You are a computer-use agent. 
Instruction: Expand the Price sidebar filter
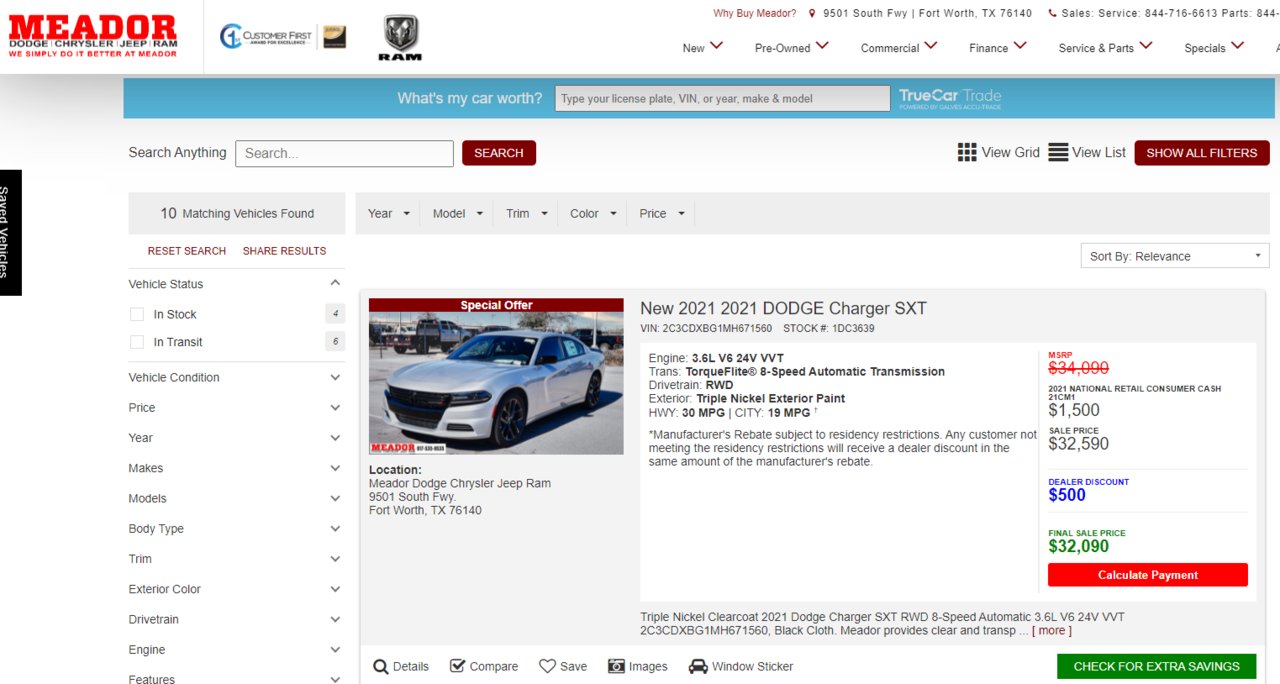pos(335,408)
